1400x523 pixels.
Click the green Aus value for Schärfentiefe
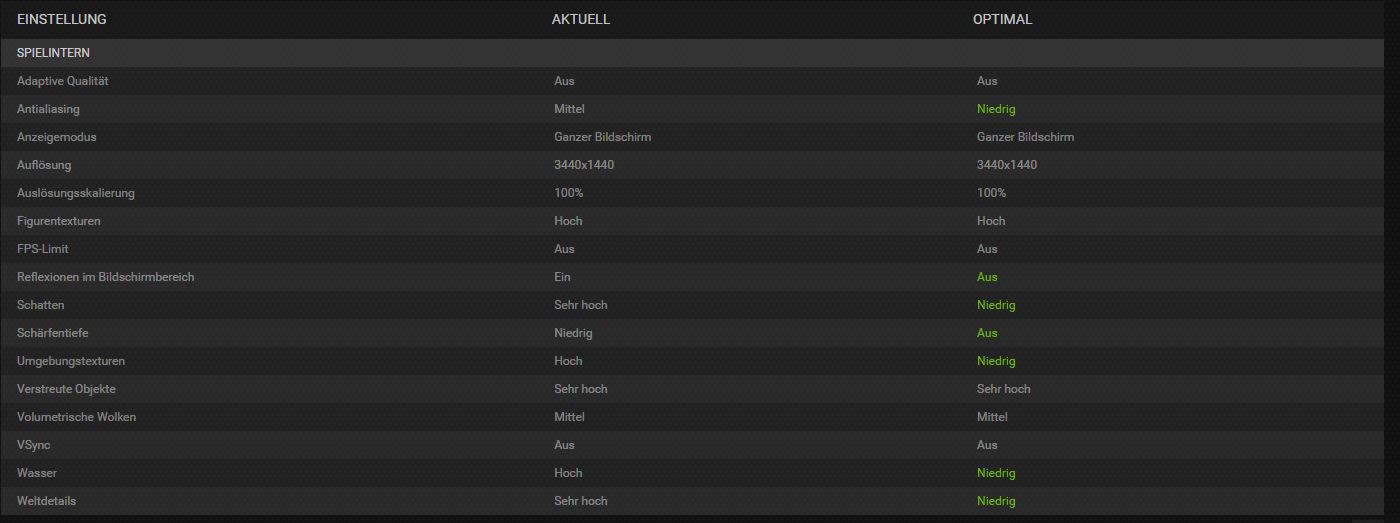click(x=987, y=333)
